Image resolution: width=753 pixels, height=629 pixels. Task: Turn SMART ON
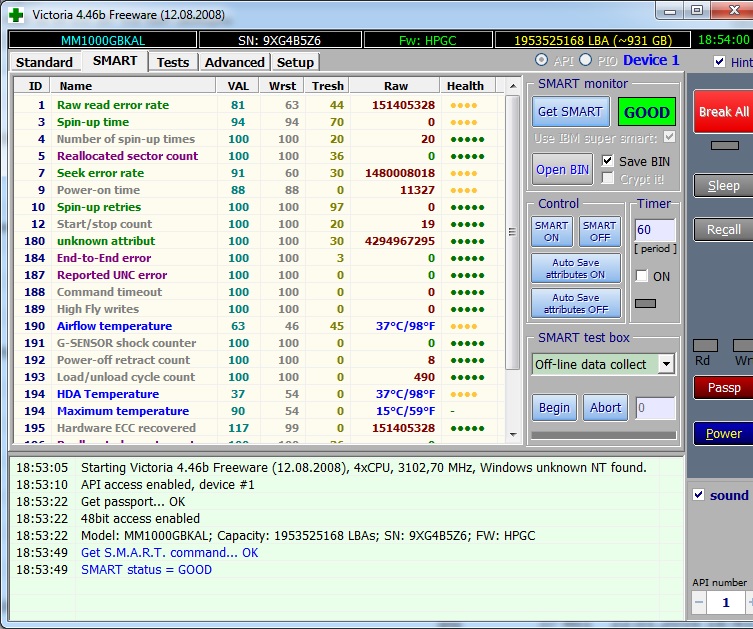[551, 231]
